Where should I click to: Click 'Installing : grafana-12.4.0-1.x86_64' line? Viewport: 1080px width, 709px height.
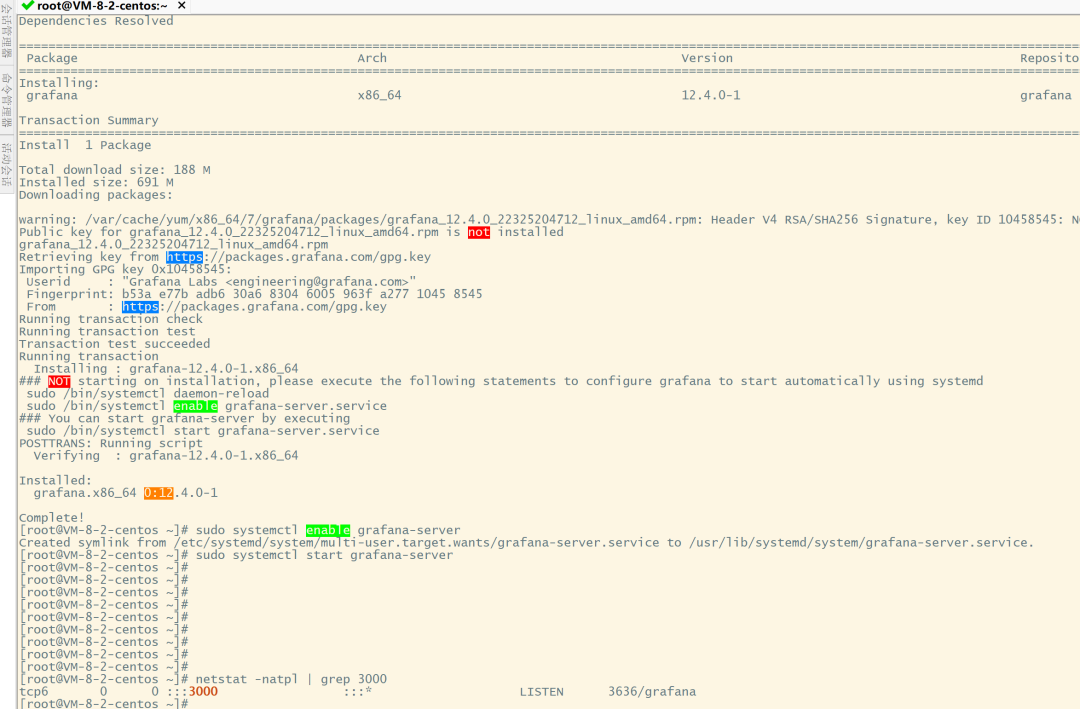tap(166, 369)
